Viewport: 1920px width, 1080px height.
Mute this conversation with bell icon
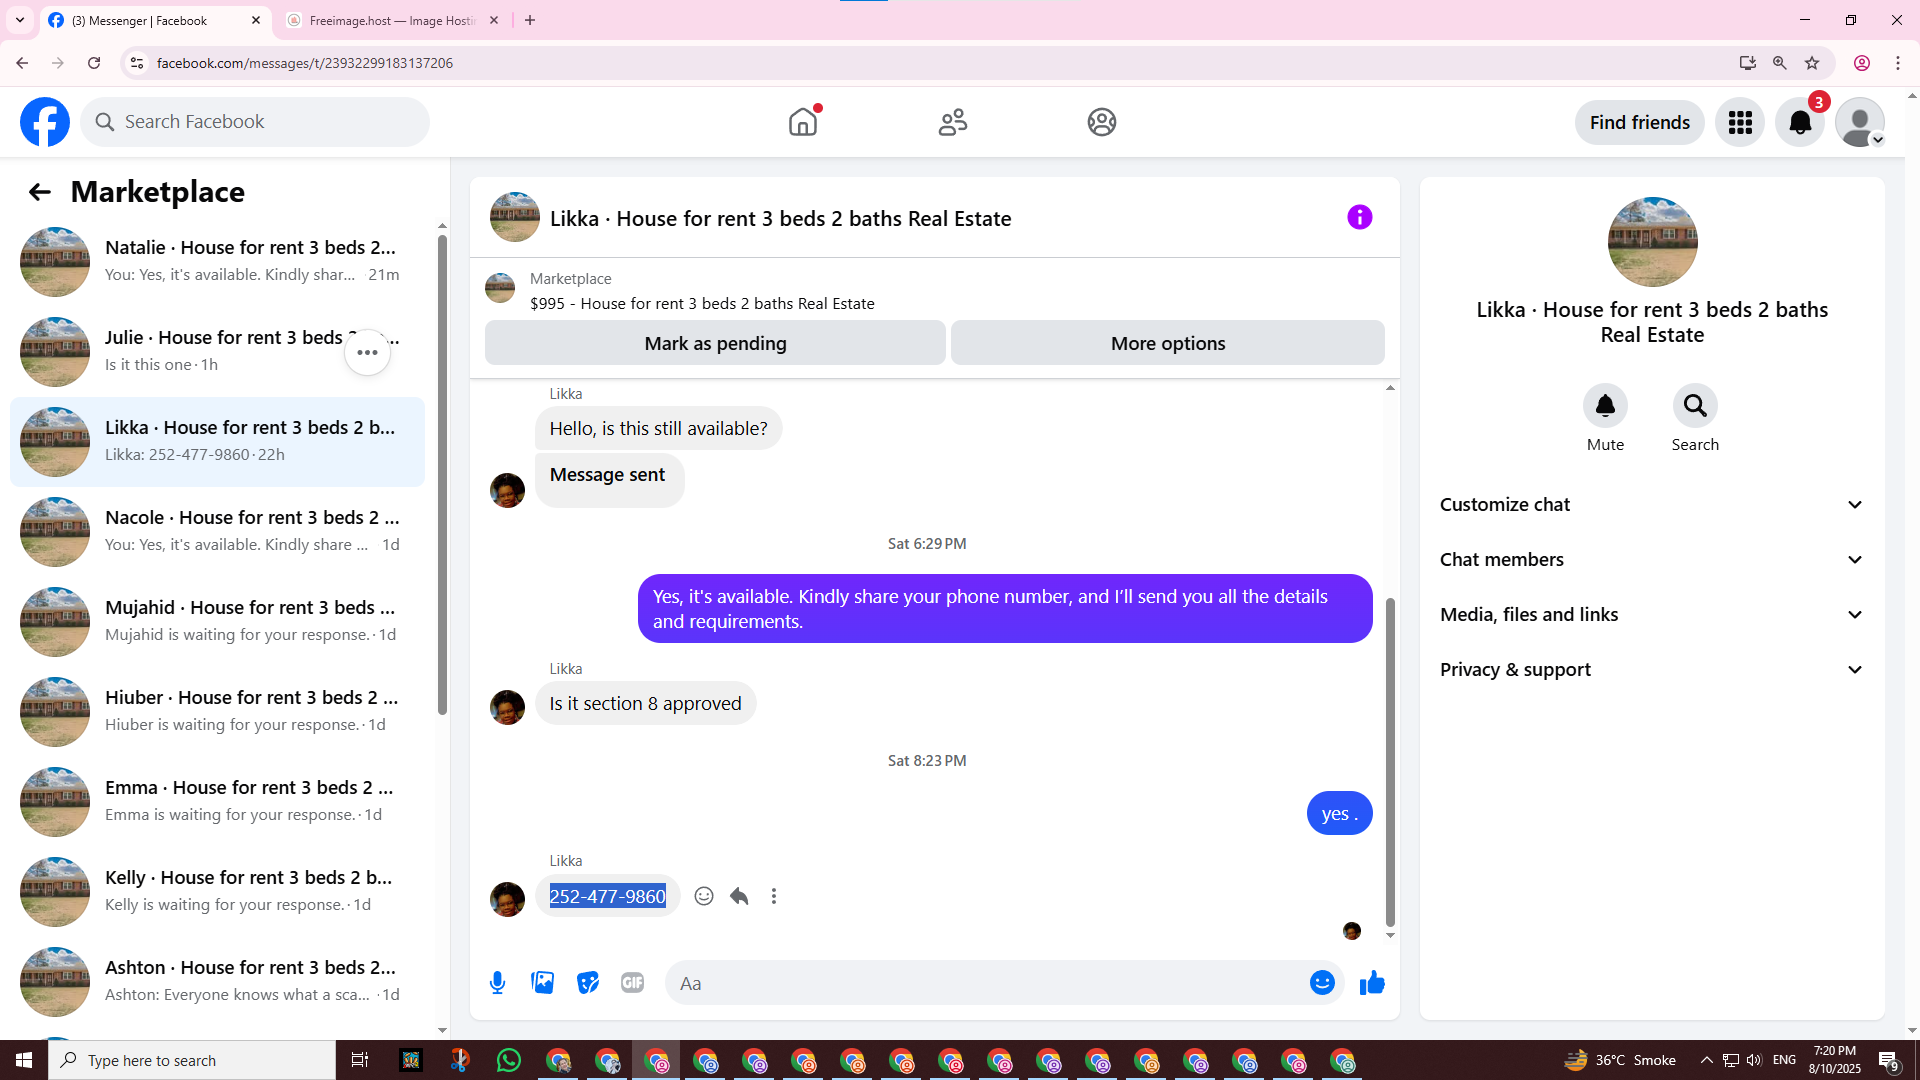[1605, 406]
